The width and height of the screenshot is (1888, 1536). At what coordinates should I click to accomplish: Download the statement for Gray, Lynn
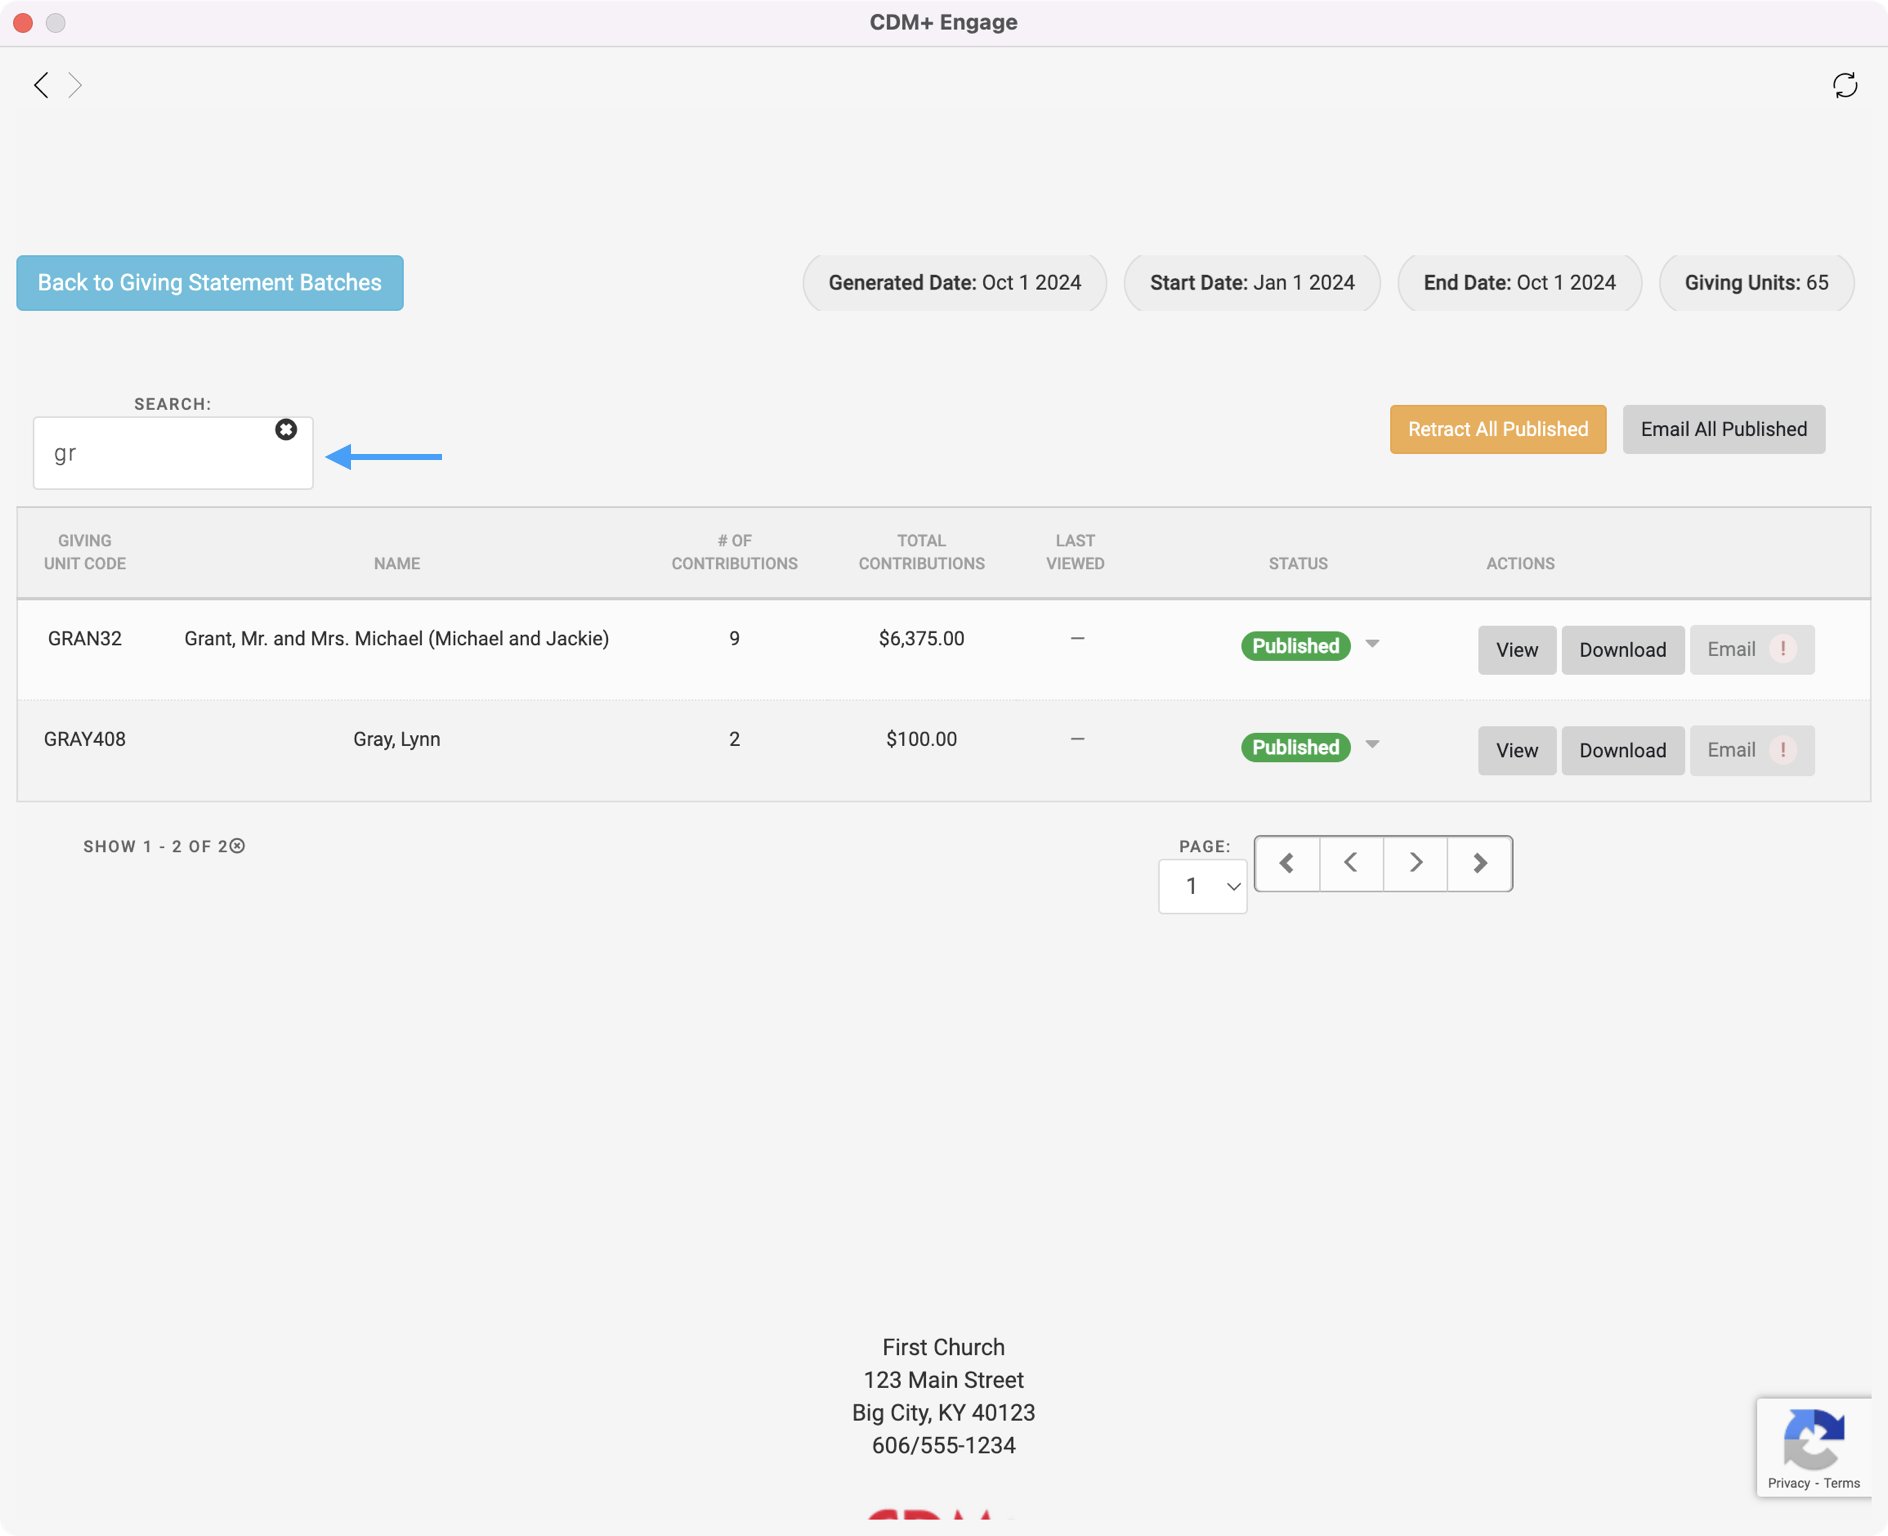1622,750
